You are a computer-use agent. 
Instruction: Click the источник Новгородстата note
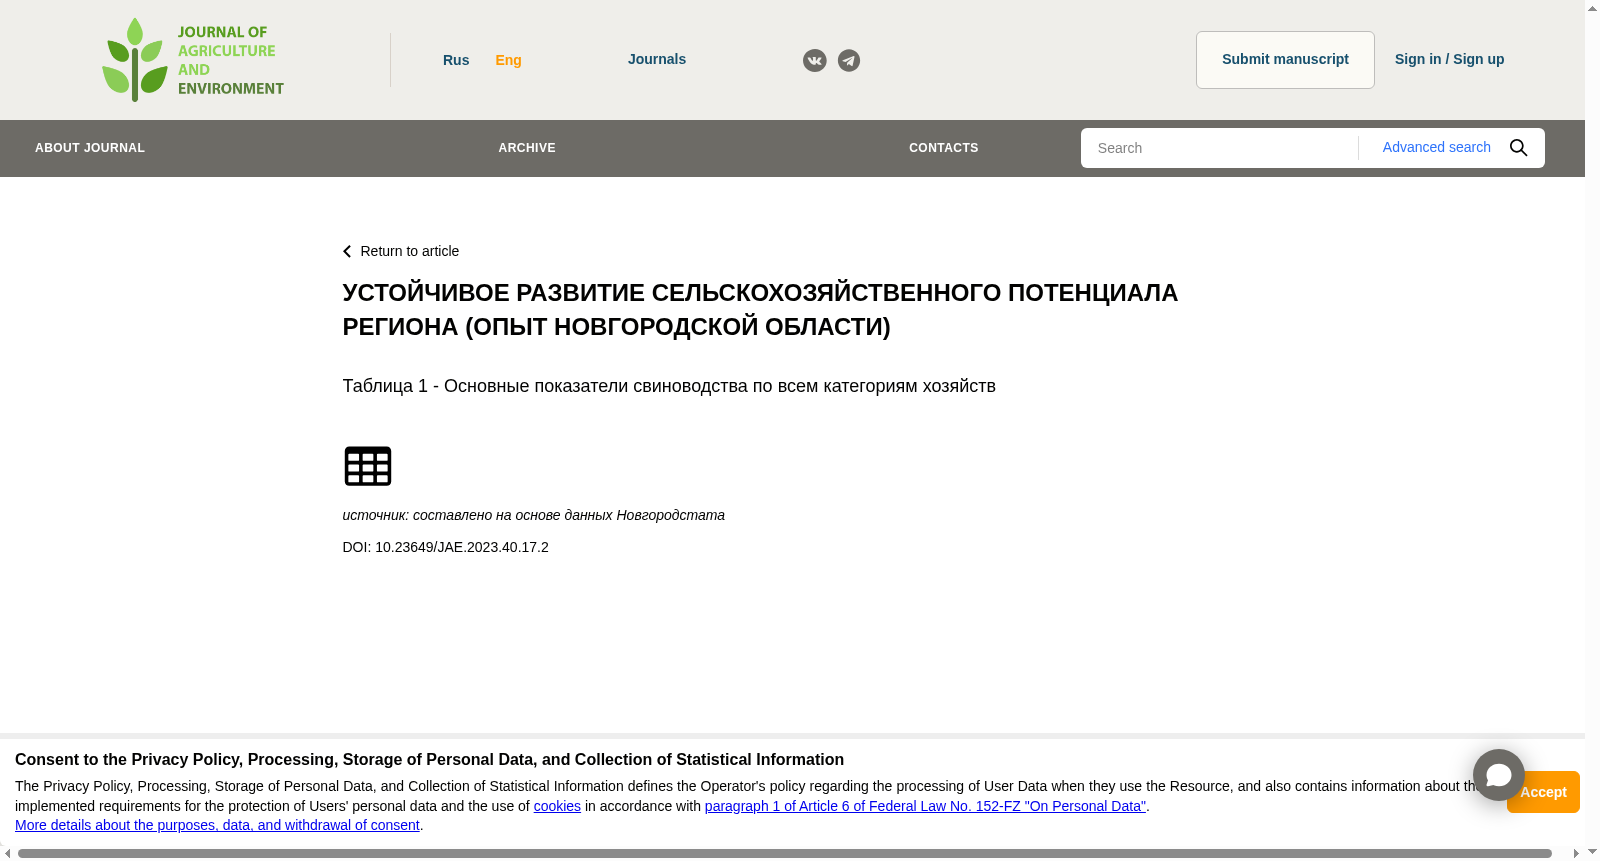click(533, 515)
